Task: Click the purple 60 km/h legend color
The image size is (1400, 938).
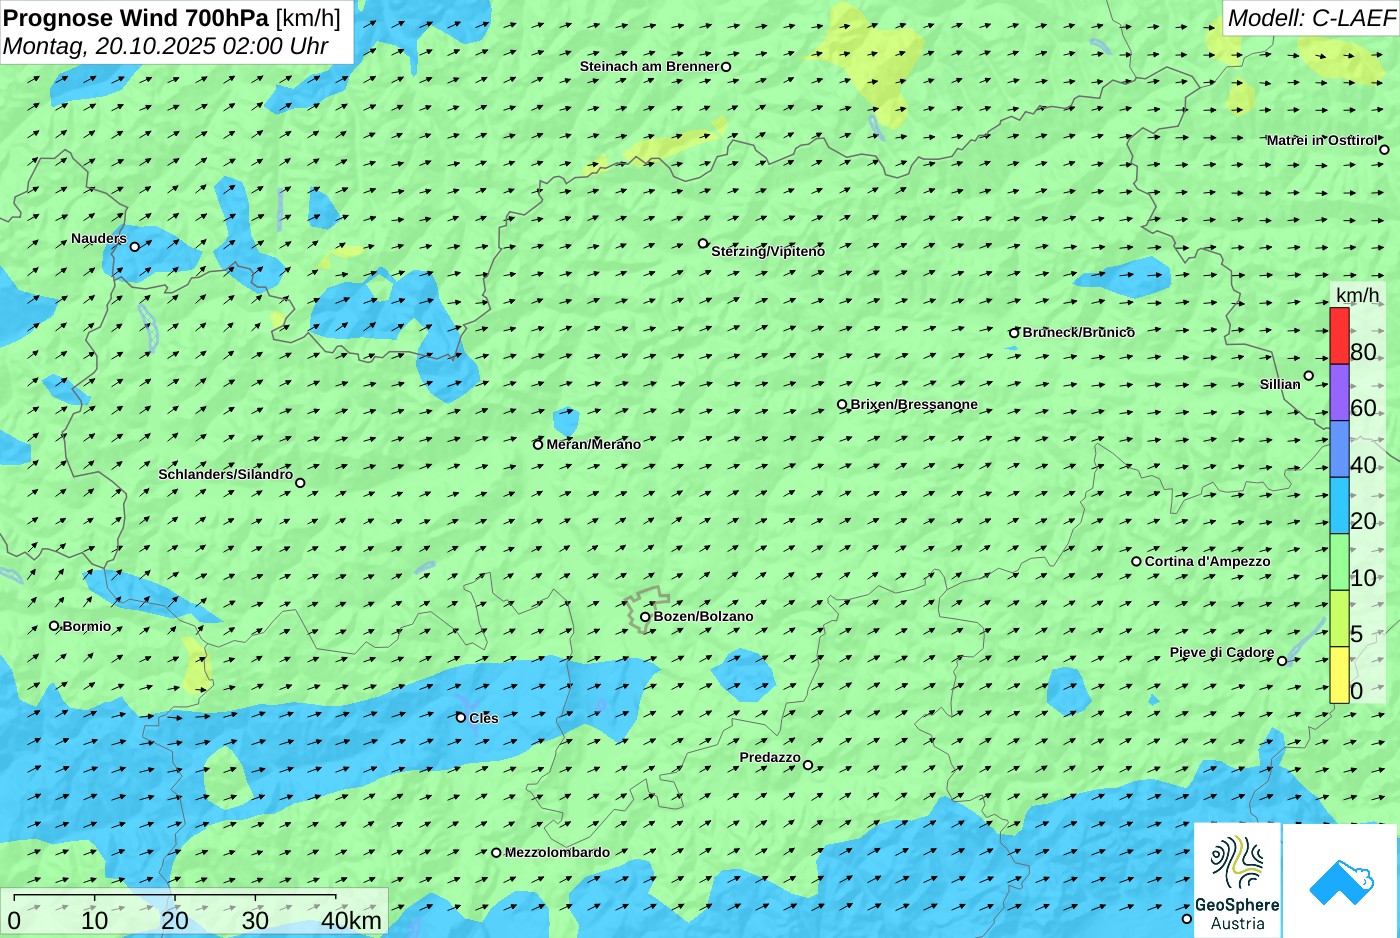Action: [x=1339, y=392]
